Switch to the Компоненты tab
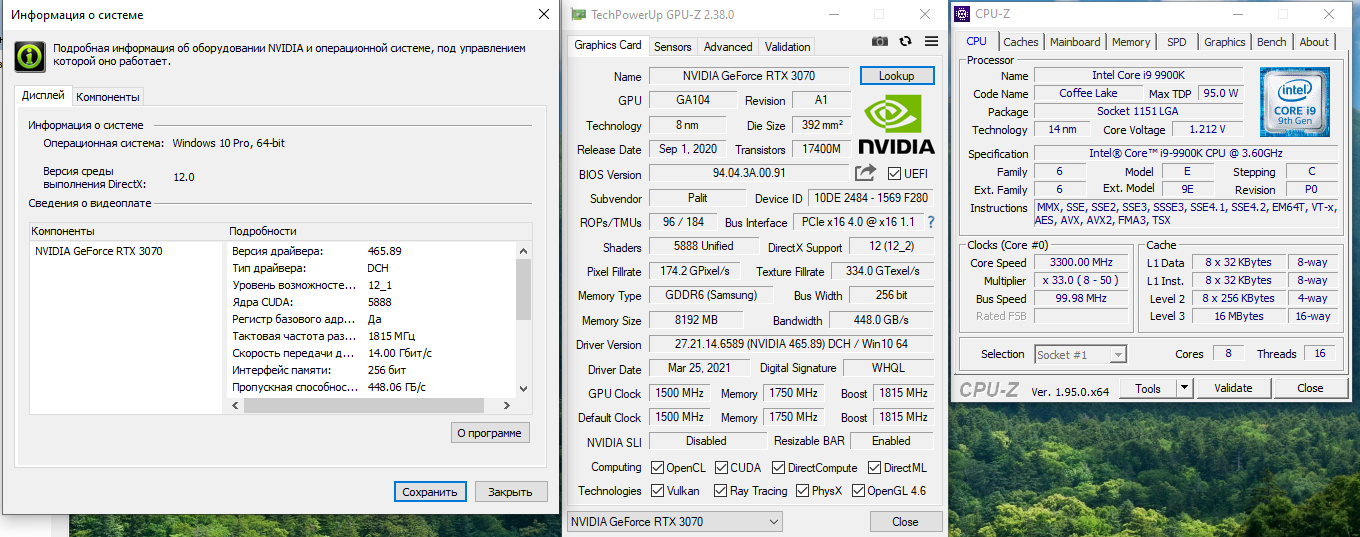The height and width of the screenshot is (537, 1360). pyautogui.click(x=108, y=97)
